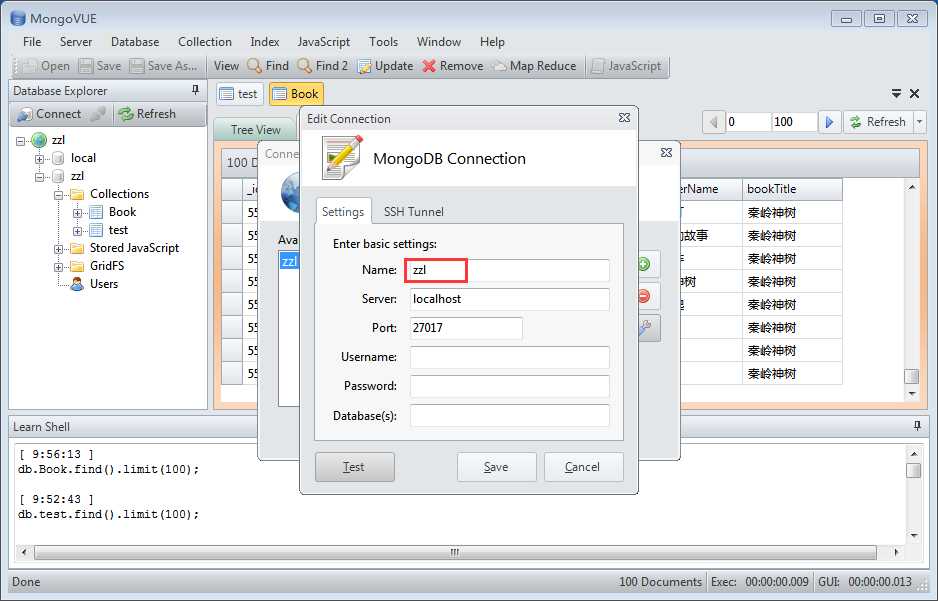Viewport: 938px width, 601px height.
Task: Select the Book collection in tree
Action: 113,212
